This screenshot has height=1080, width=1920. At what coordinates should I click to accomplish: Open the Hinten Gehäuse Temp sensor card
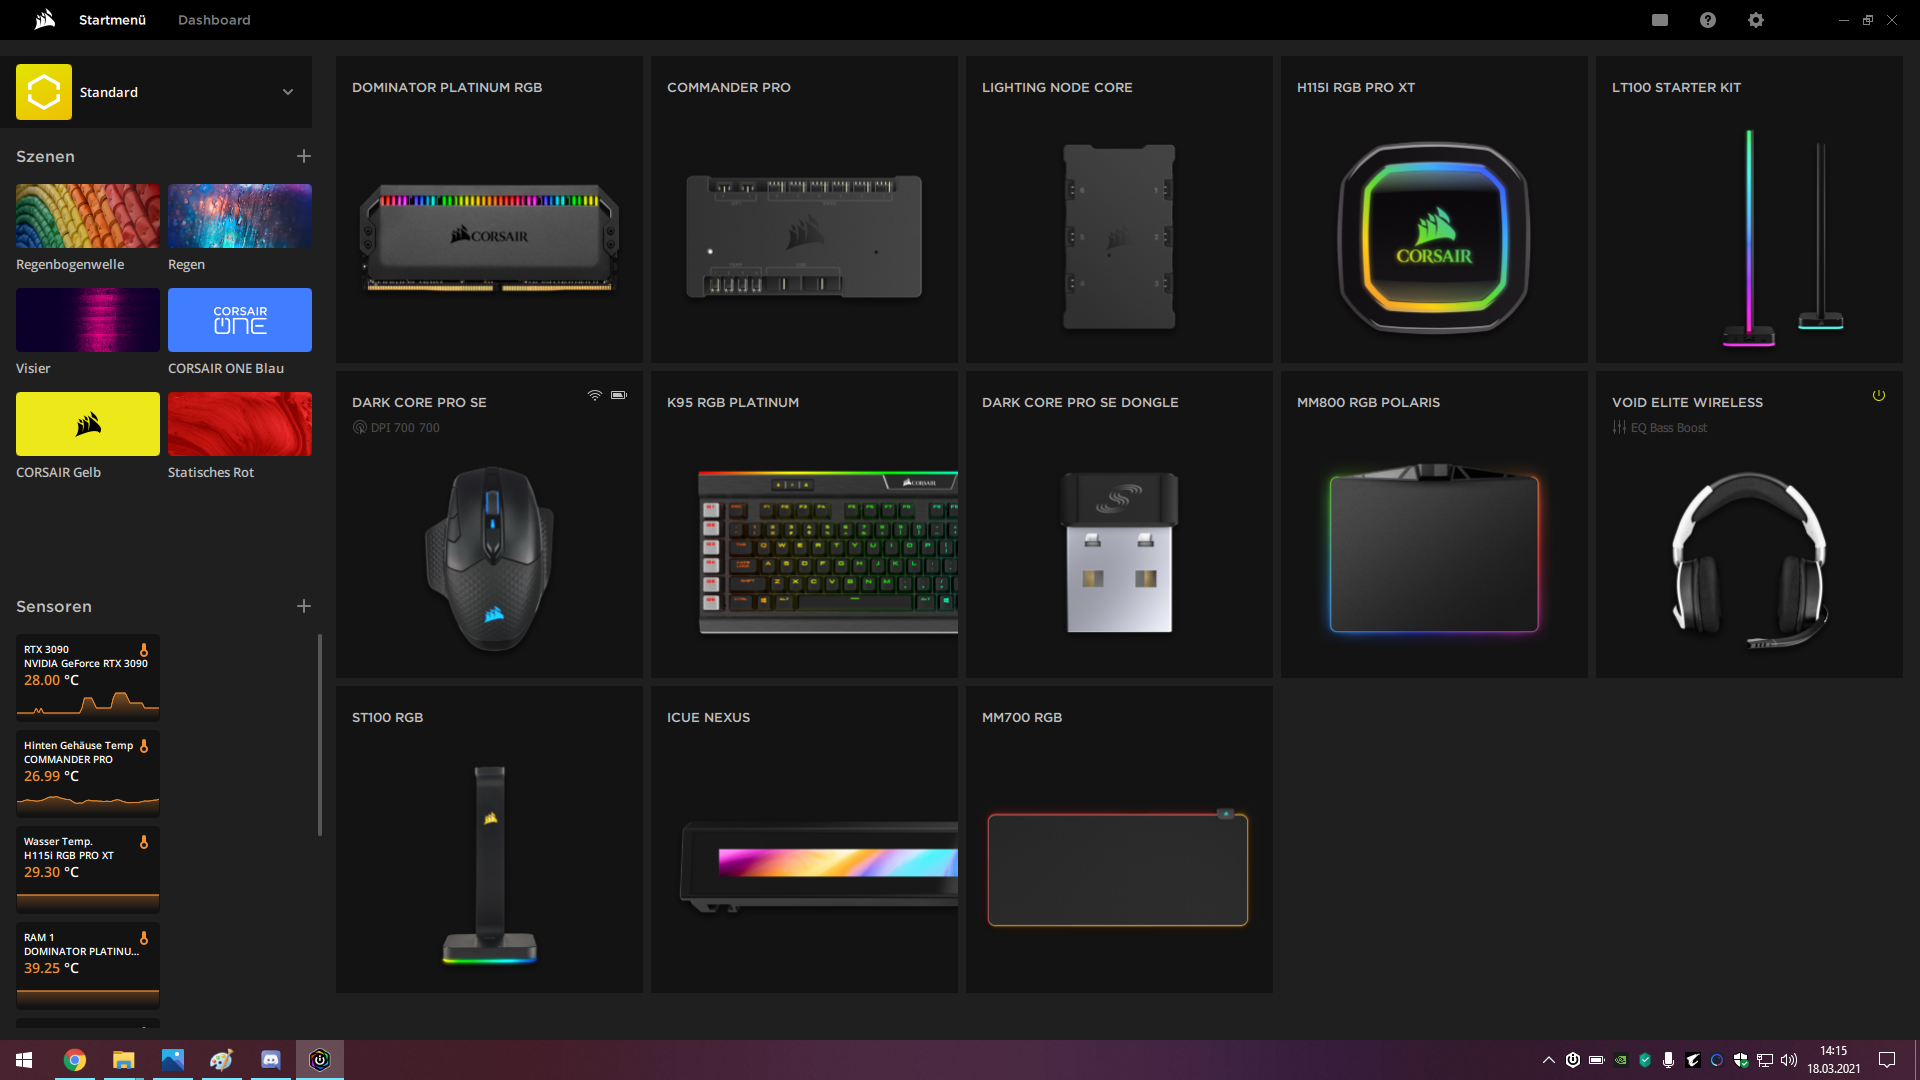point(88,774)
